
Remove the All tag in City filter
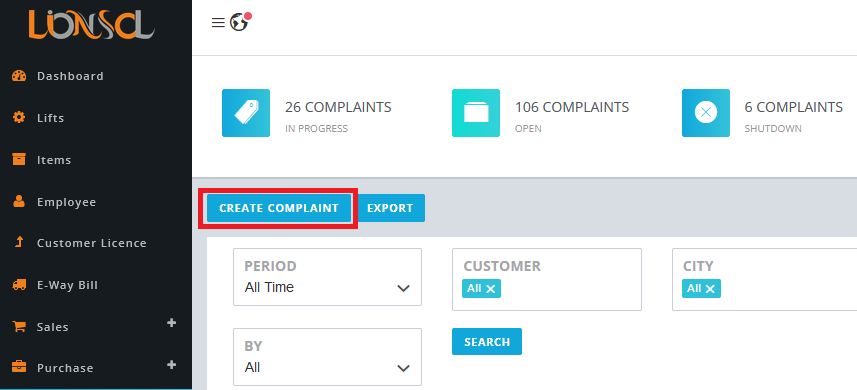710,289
